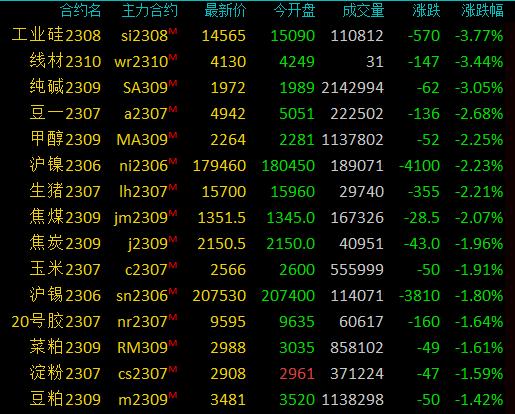Viewport: 515px width, 414px height.
Task: Sort by the 涨跌 column header
Action: coord(426,11)
